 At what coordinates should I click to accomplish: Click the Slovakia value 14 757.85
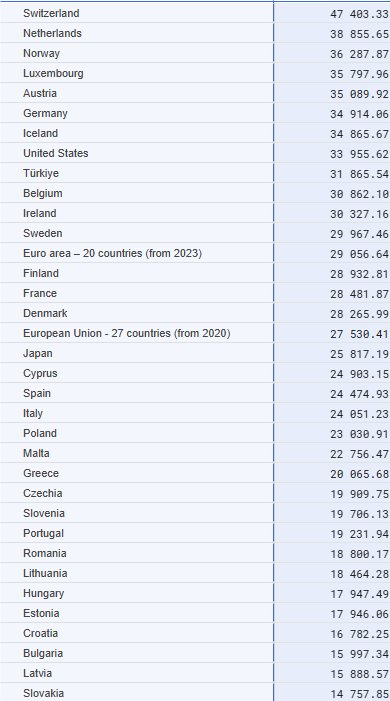tap(360, 694)
